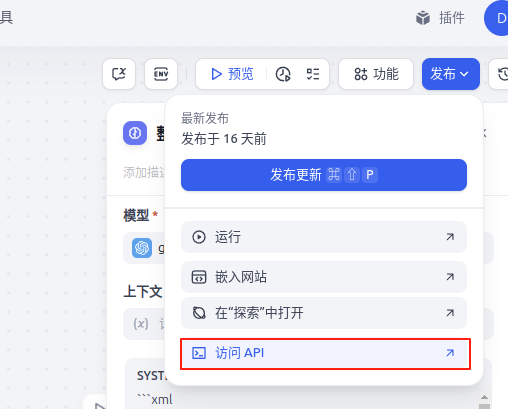Click the terminal icon beside 访问 API
This screenshot has width=508, height=409.
[x=199, y=353]
